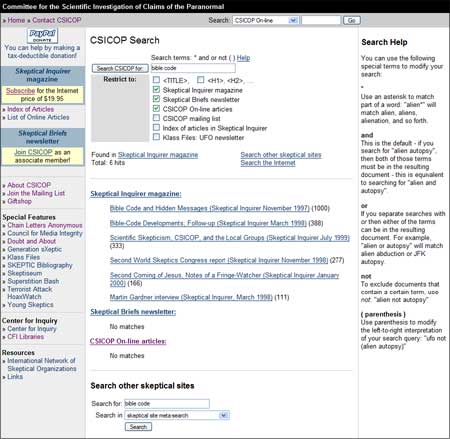The width and height of the screenshot is (450, 439).
Task: Click Search the Internet link
Action: (268, 163)
